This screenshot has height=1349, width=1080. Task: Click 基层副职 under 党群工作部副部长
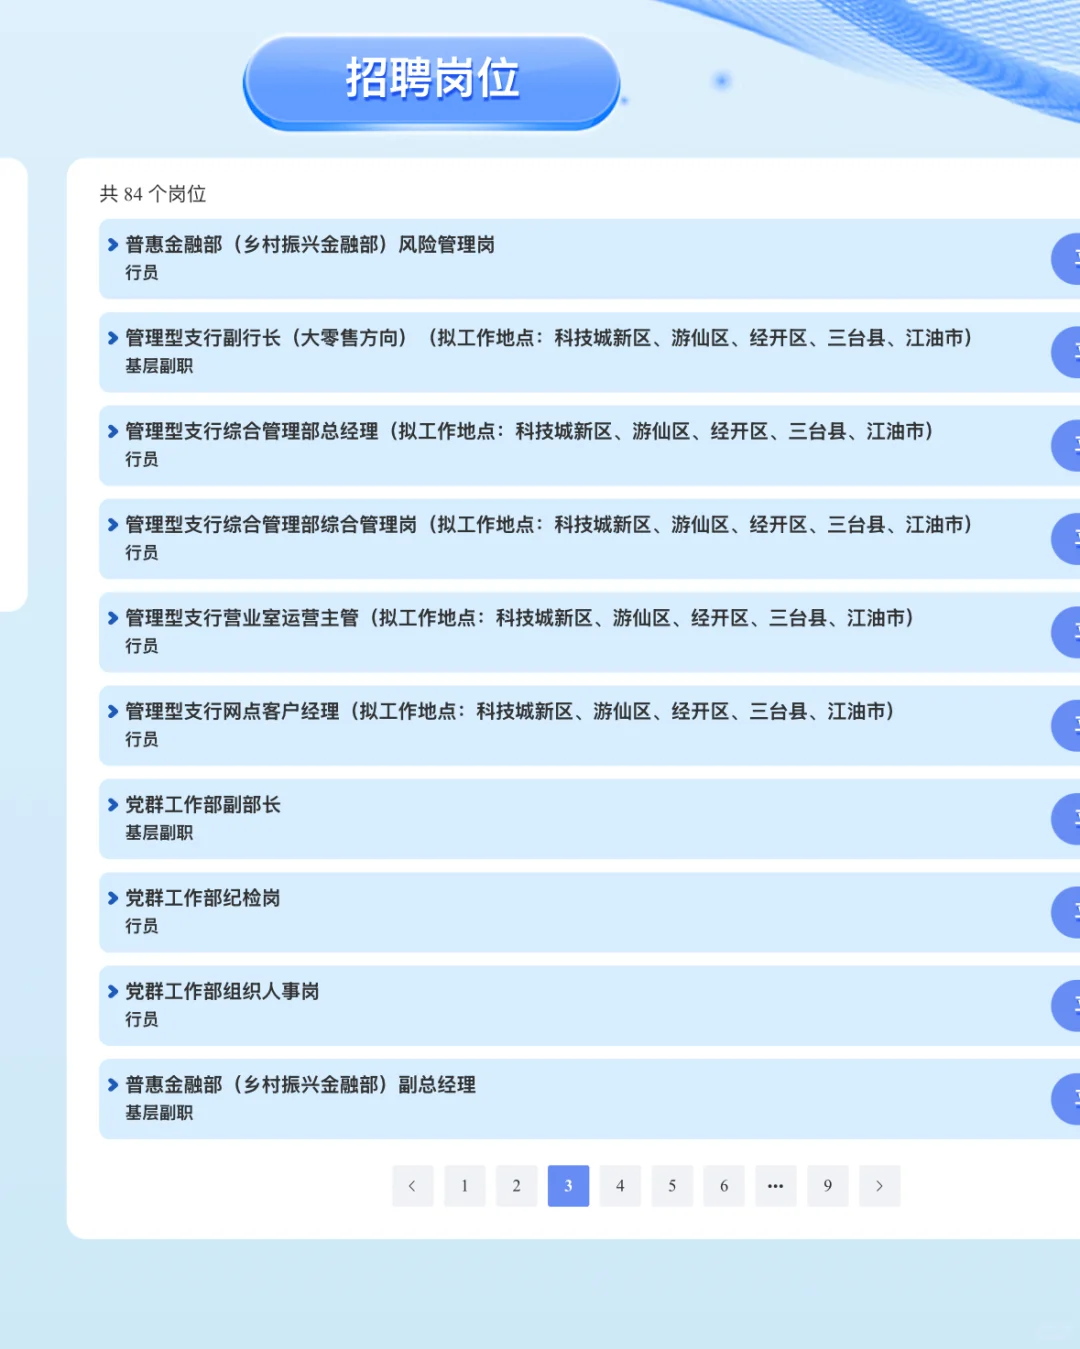click(159, 832)
